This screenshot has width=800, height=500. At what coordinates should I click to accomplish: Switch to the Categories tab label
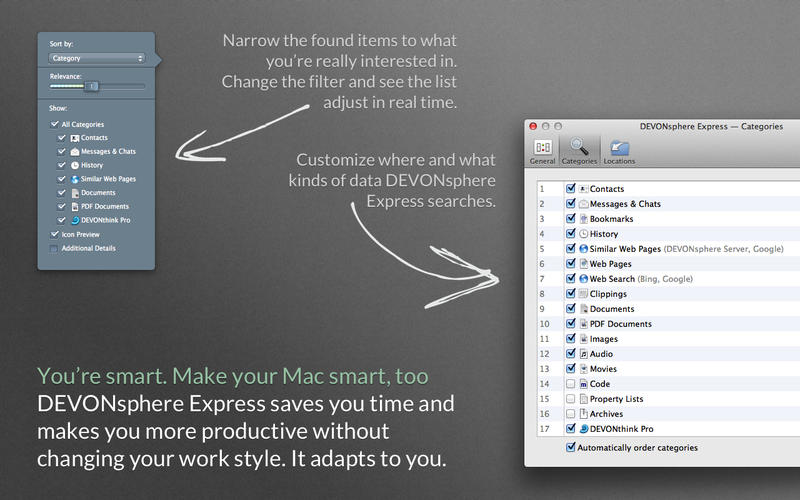(x=579, y=161)
